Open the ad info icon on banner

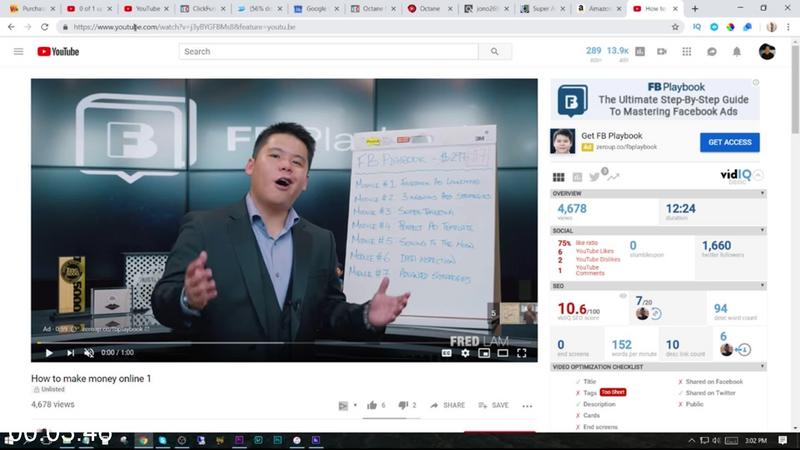click(756, 82)
